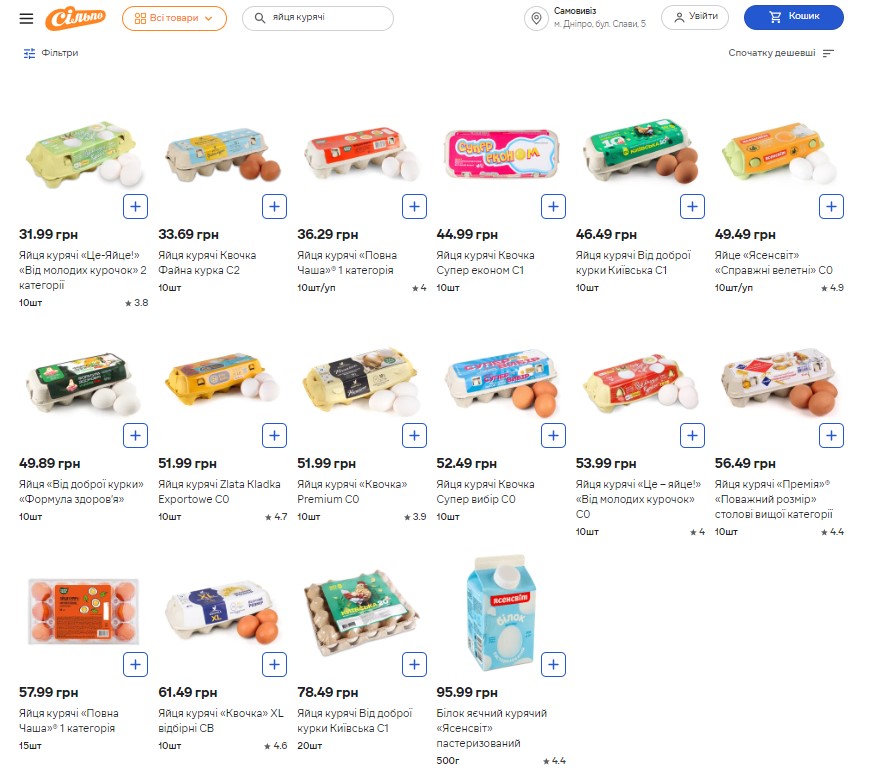This screenshot has width=872, height=778.
Task: View the Київська С1 20шт egg tray image
Action: (x=361, y=611)
